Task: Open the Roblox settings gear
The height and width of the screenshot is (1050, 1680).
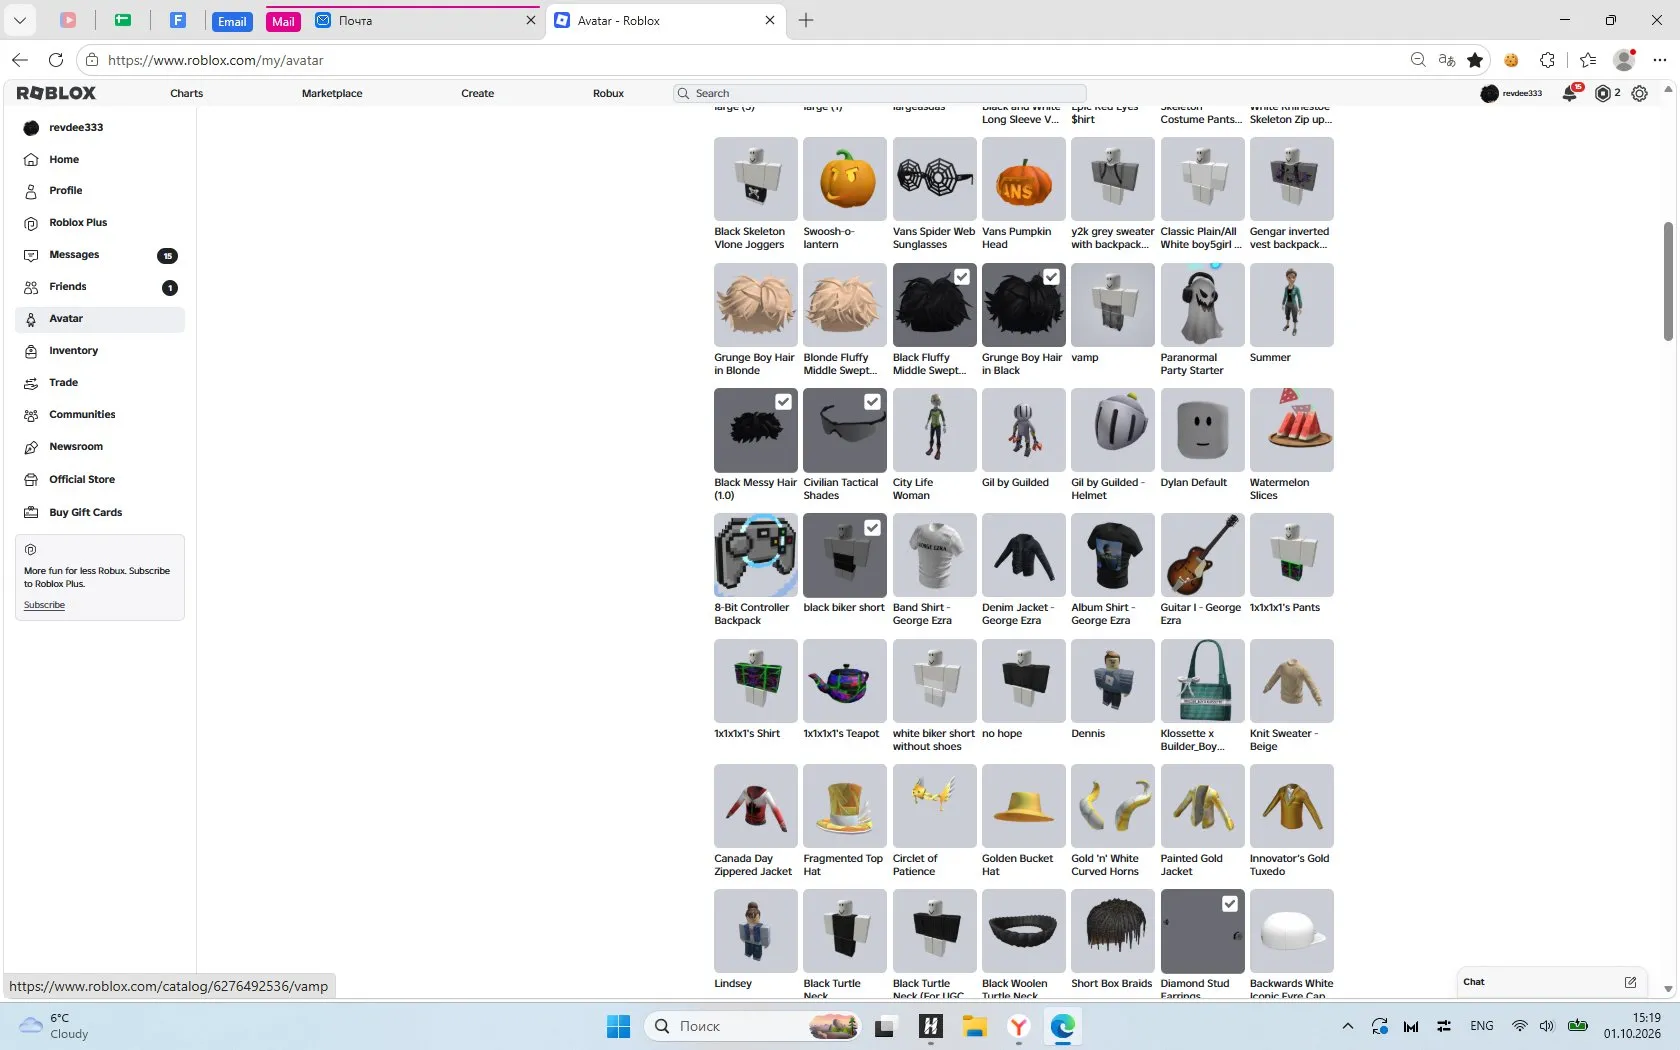Action: [x=1639, y=93]
